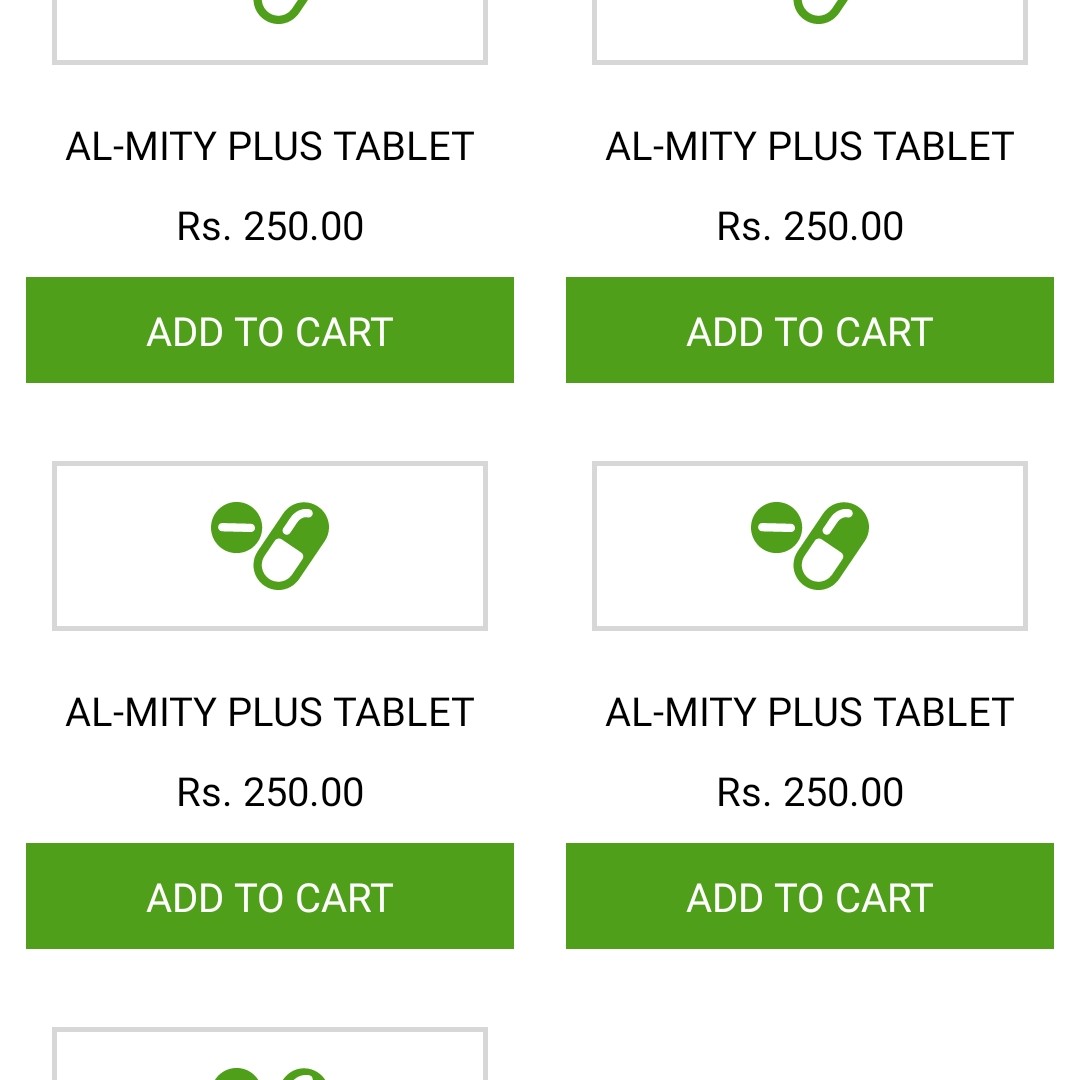Add first-row right AL-MITY PLUS TABLET to cart
Screen dimensions: 1080x1080
tap(810, 330)
